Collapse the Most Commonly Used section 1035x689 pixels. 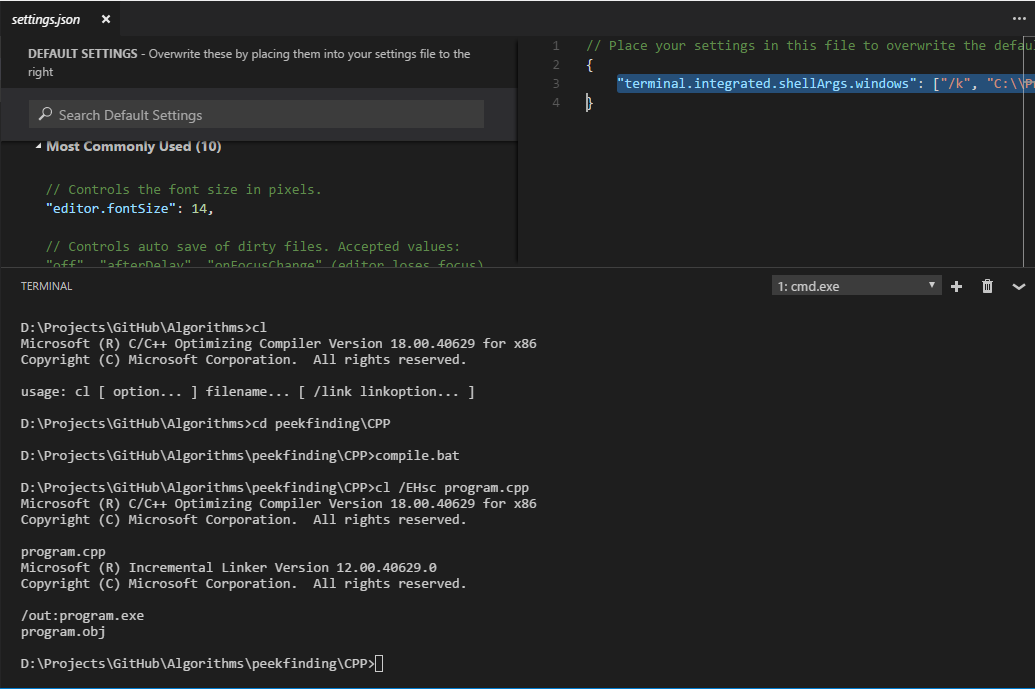click(38, 146)
